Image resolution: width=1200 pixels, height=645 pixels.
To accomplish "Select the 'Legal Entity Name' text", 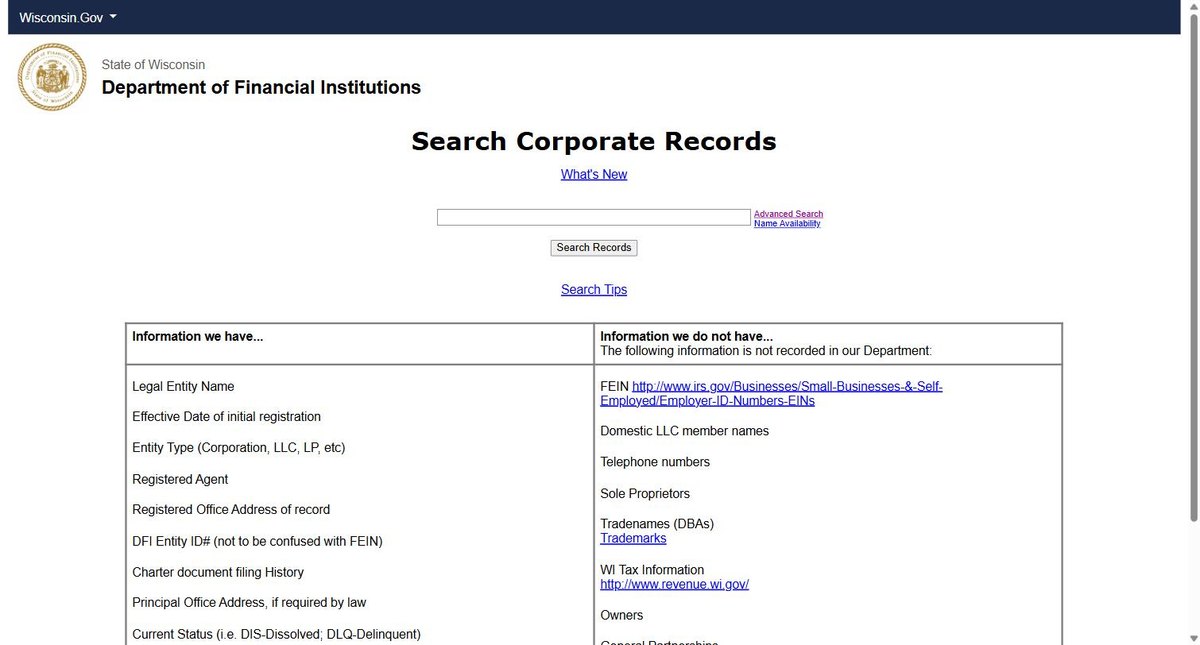I will point(183,387).
